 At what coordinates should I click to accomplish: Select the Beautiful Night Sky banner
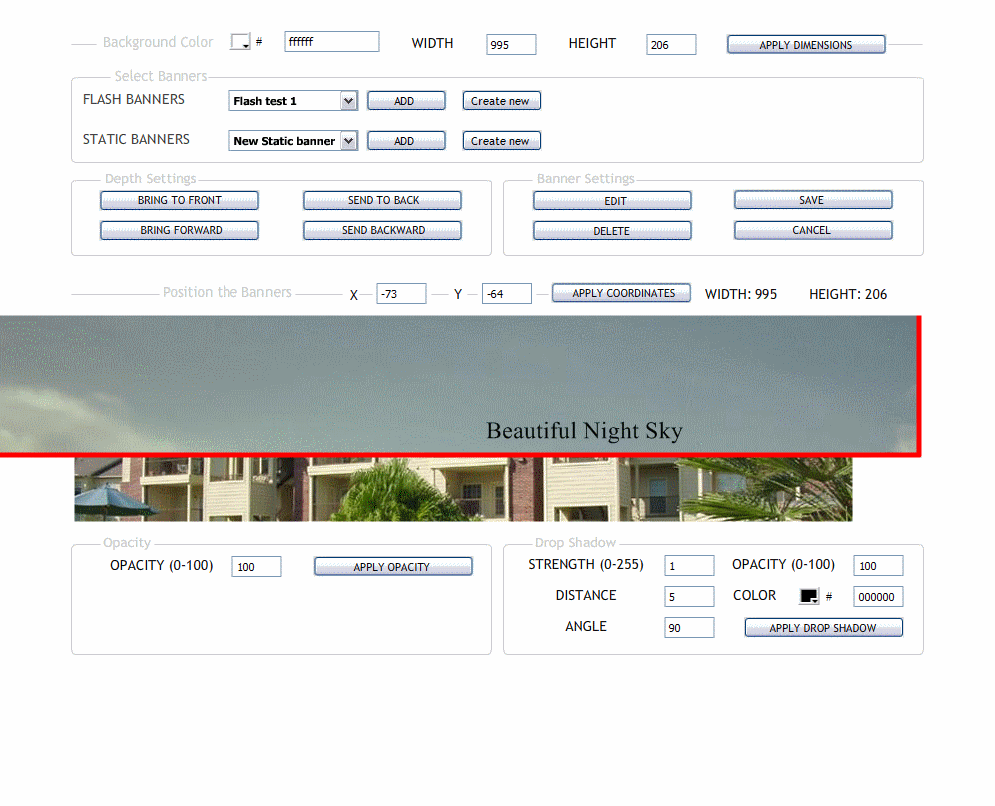(459, 386)
